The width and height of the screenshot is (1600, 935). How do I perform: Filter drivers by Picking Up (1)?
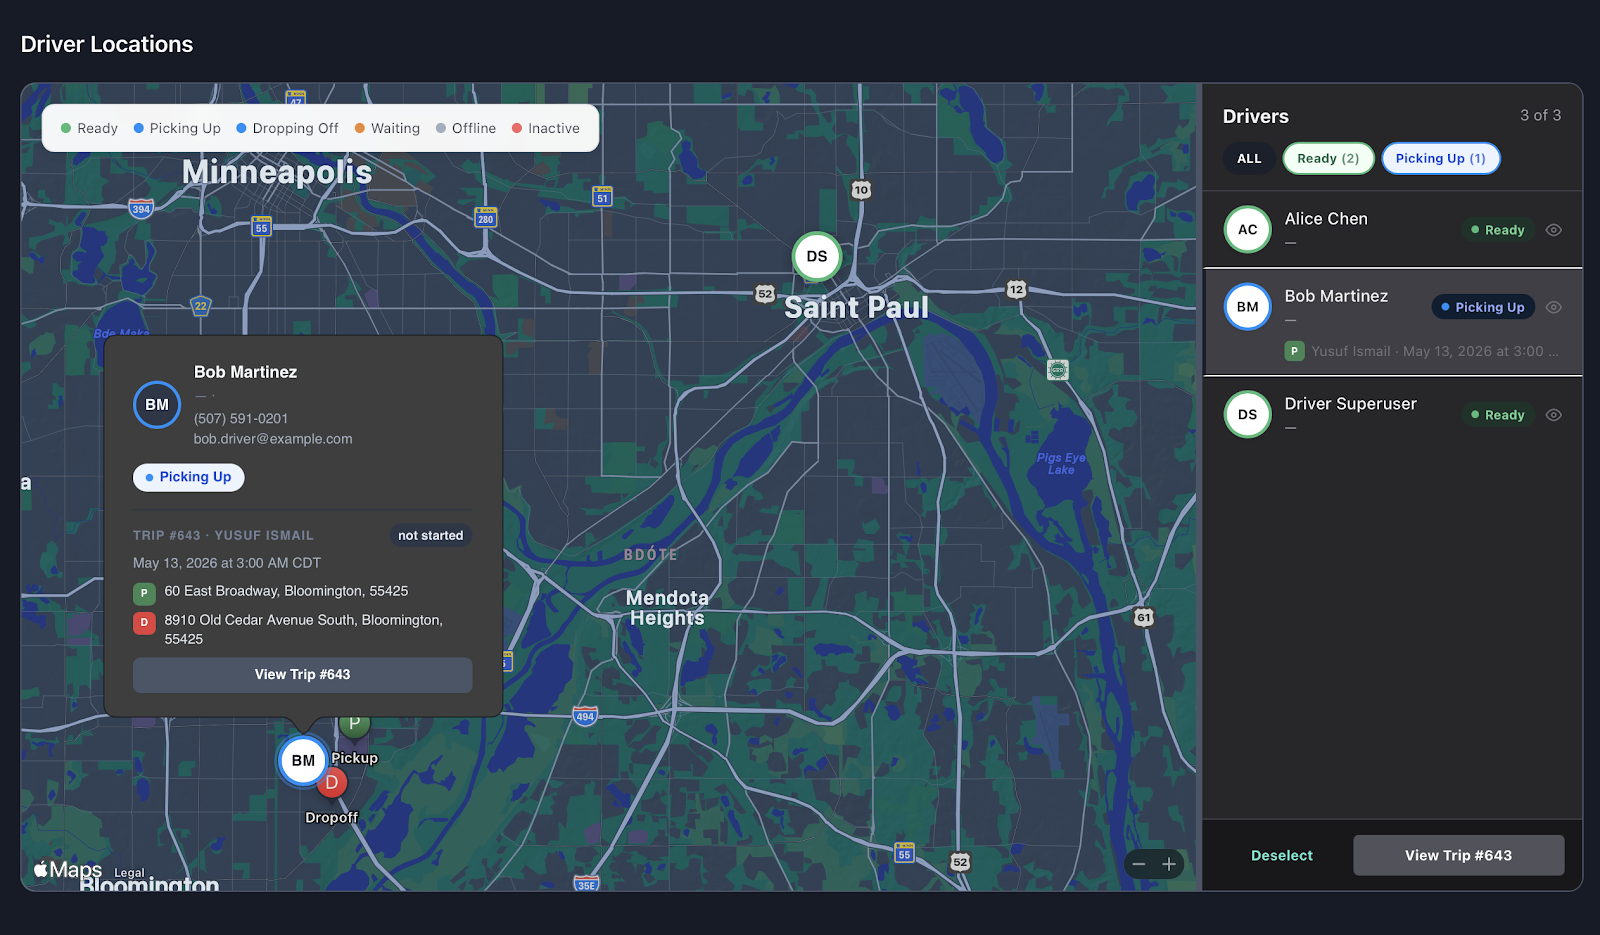[1440, 158]
